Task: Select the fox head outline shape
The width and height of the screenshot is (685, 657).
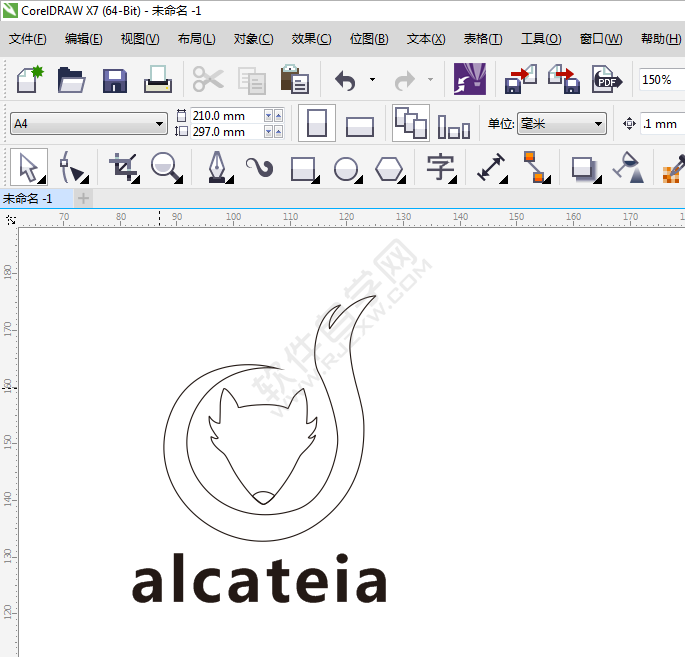Action: [x=263, y=446]
